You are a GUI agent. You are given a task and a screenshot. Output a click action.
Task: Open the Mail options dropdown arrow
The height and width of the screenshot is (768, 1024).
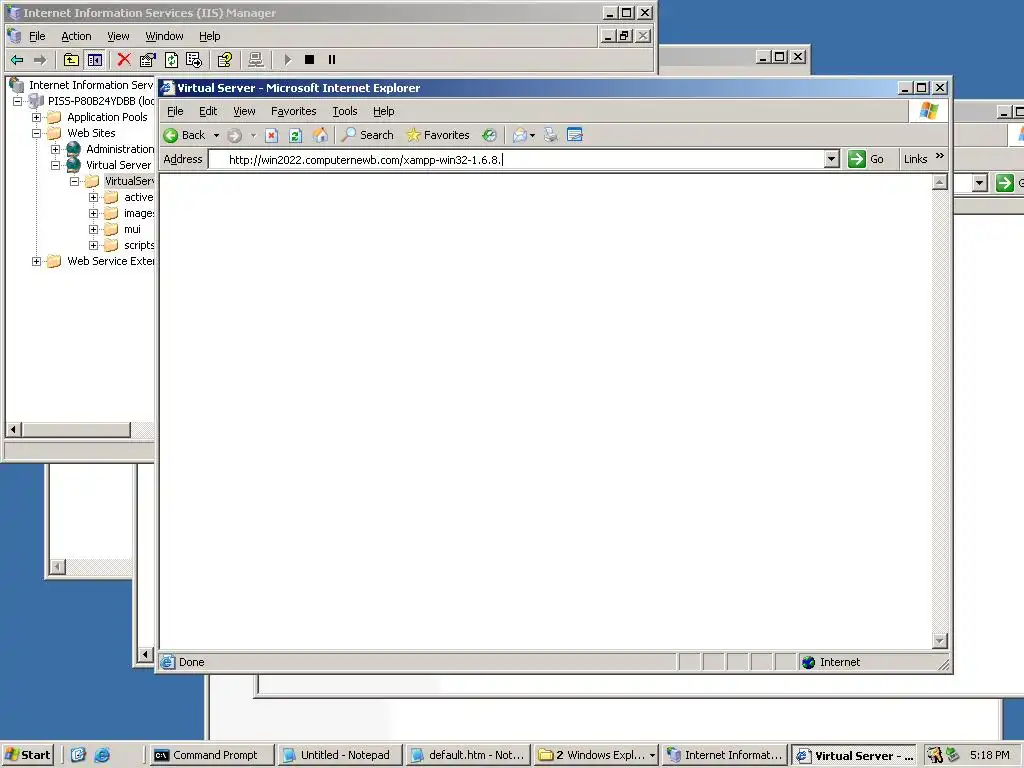(x=533, y=136)
